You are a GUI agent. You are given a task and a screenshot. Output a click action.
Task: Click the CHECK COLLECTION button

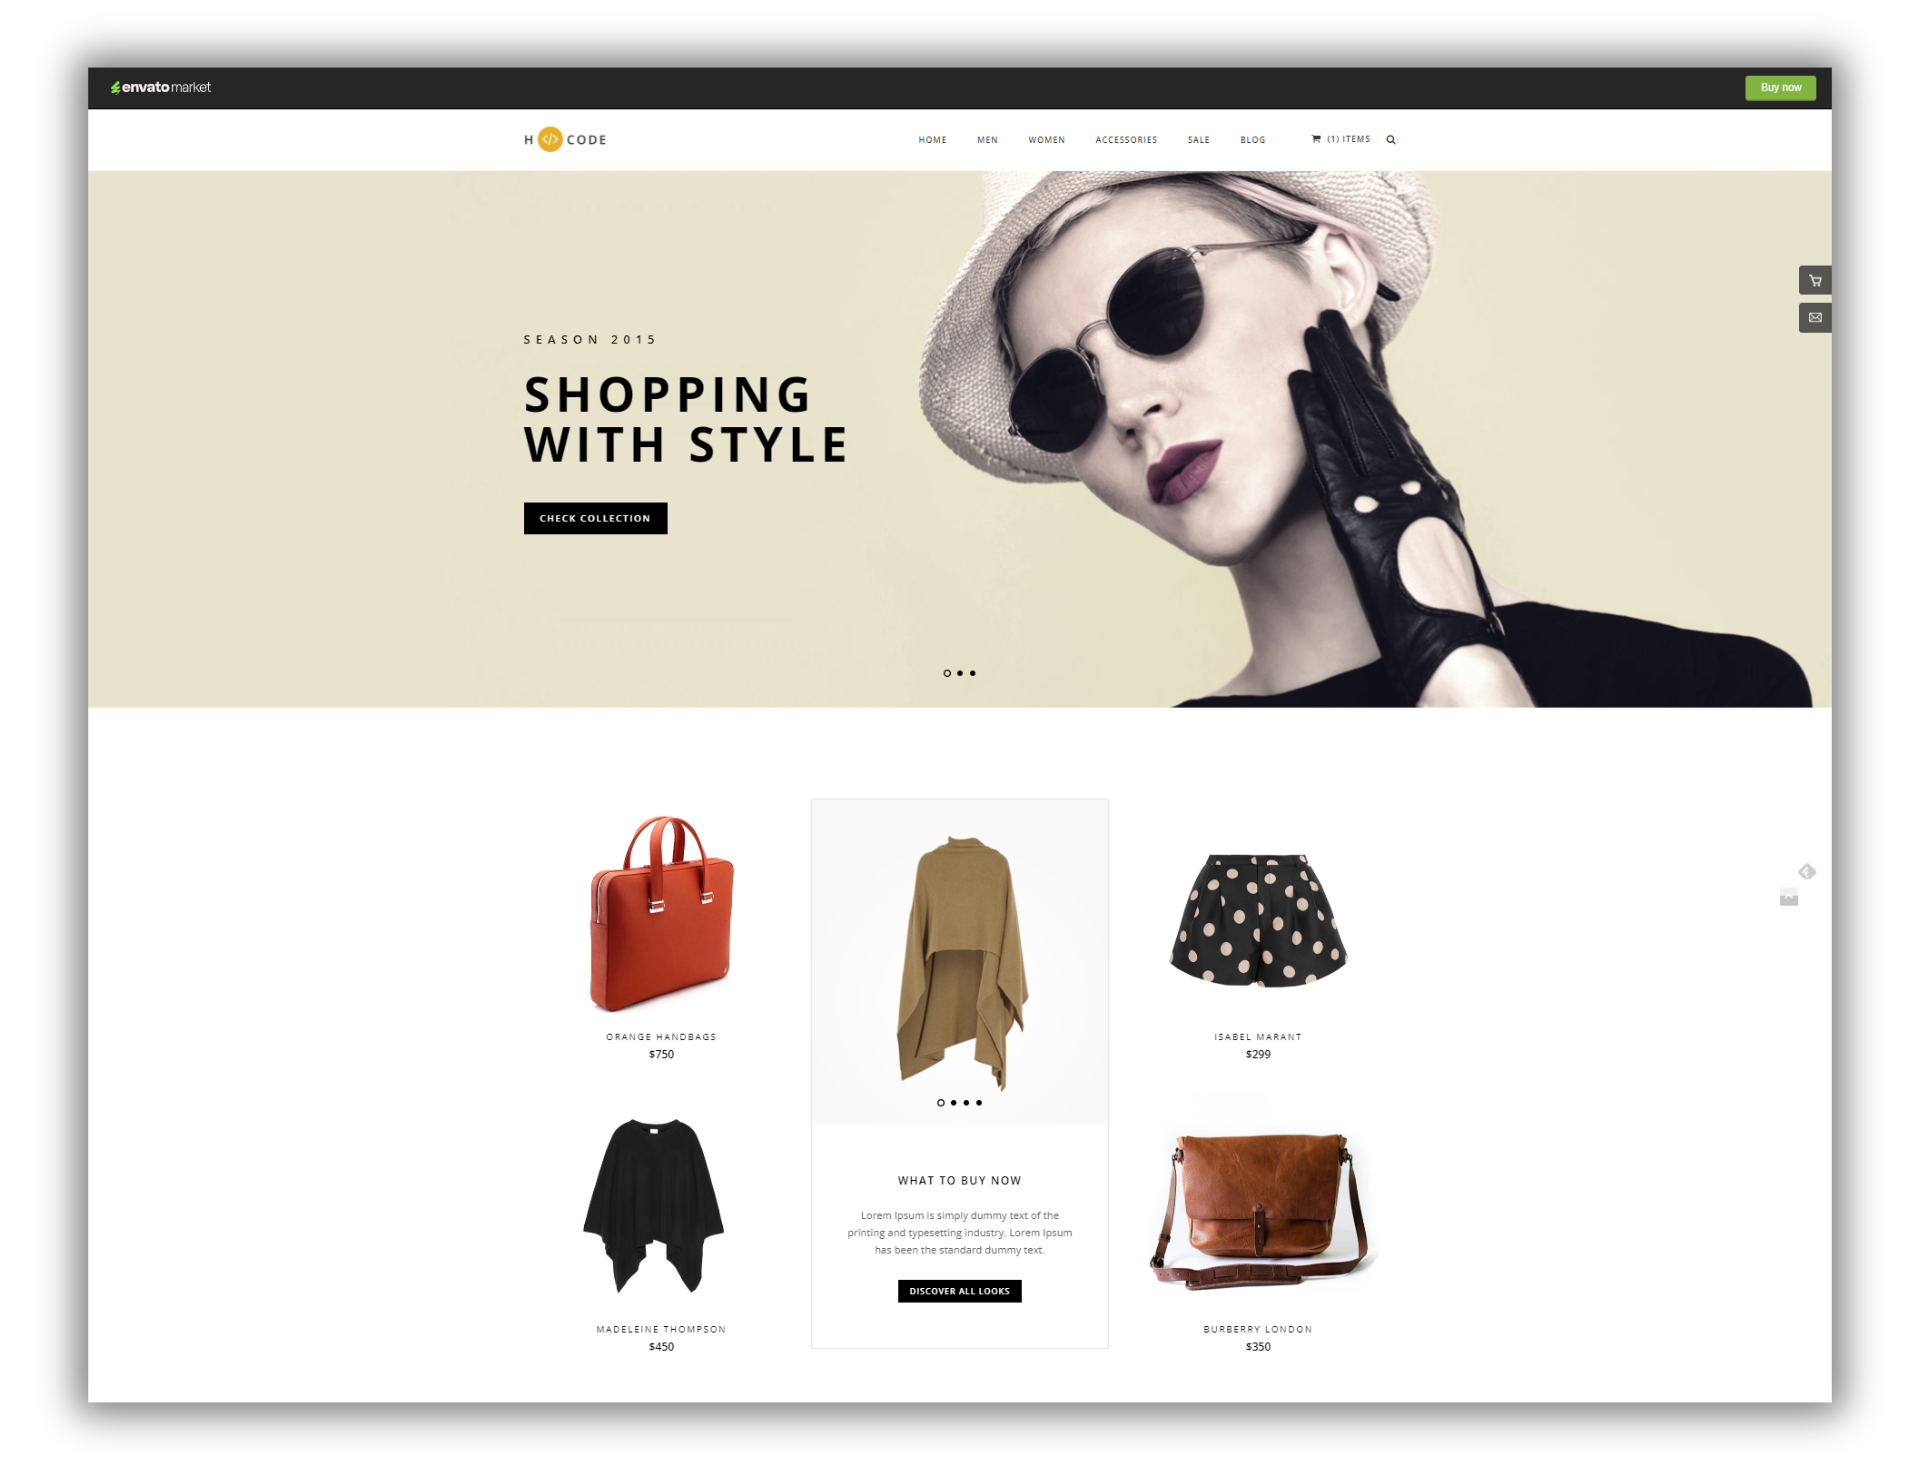597,517
